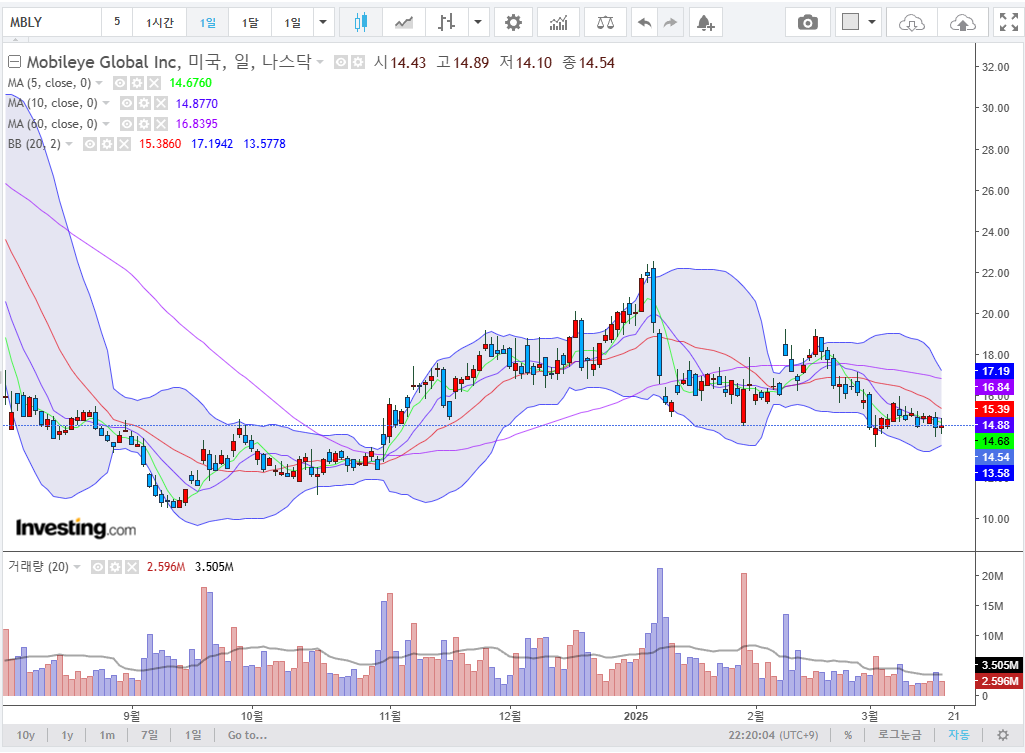Viewport: 1025px width, 753px height.
Task: Open bottom-right chart properties gear
Action: click(x=1003, y=735)
